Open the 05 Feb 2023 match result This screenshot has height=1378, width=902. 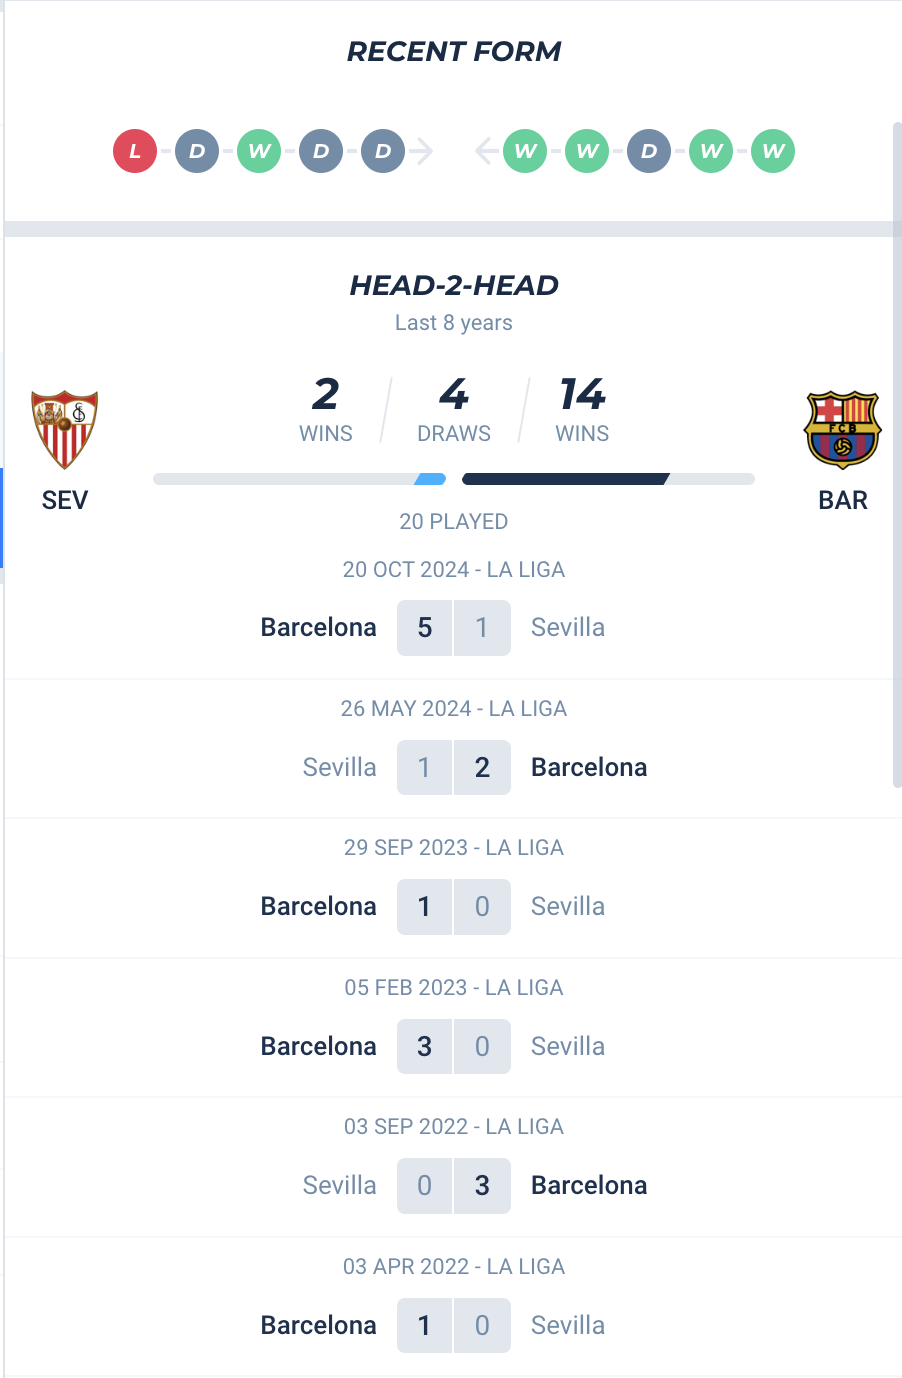pos(453,1046)
